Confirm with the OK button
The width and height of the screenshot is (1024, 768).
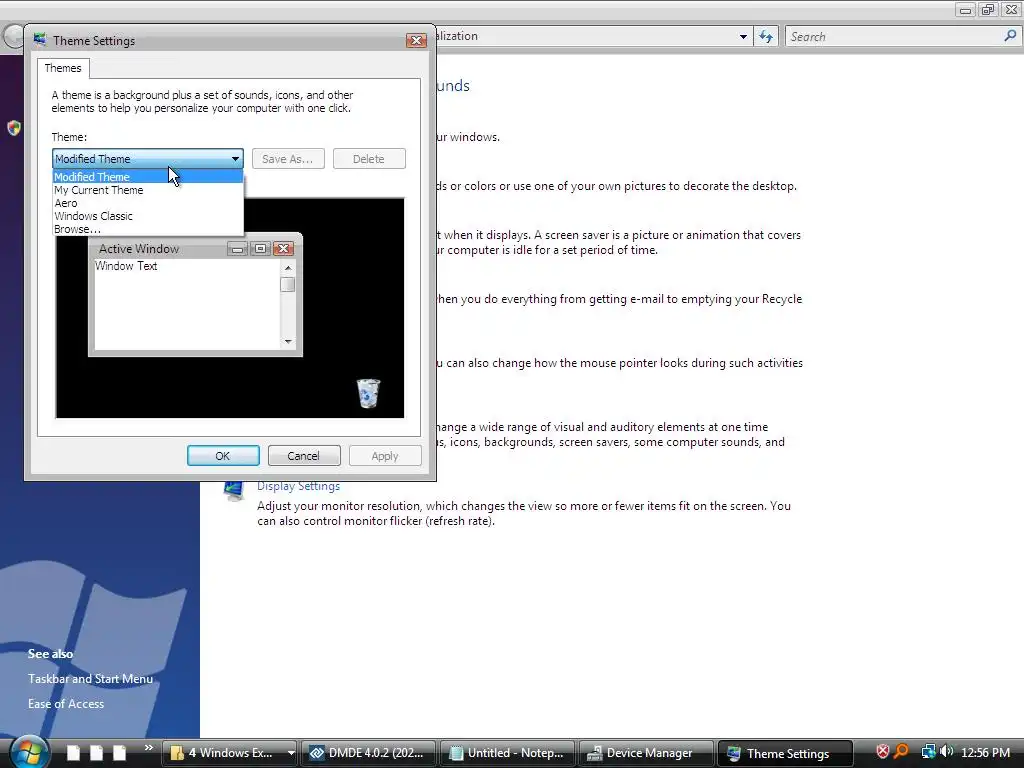pos(223,456)
